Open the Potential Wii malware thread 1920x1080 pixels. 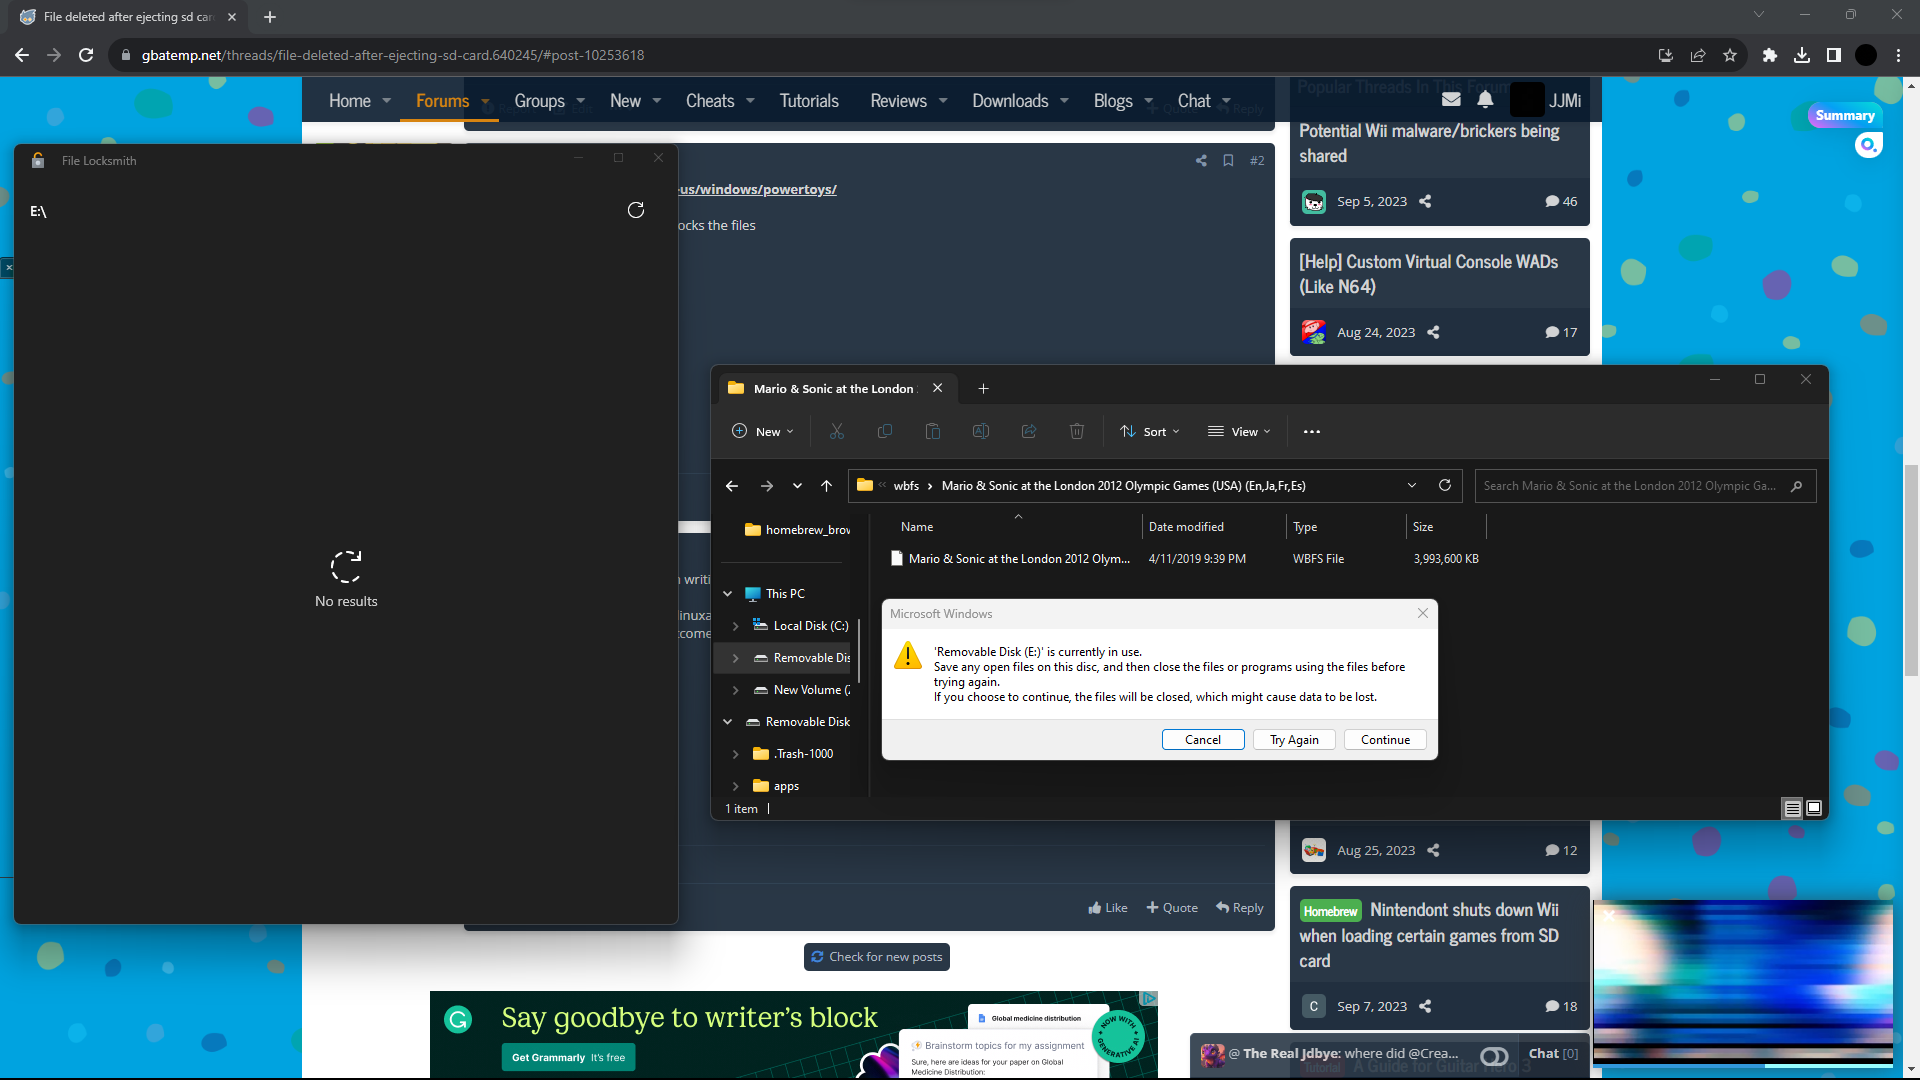1429,143
